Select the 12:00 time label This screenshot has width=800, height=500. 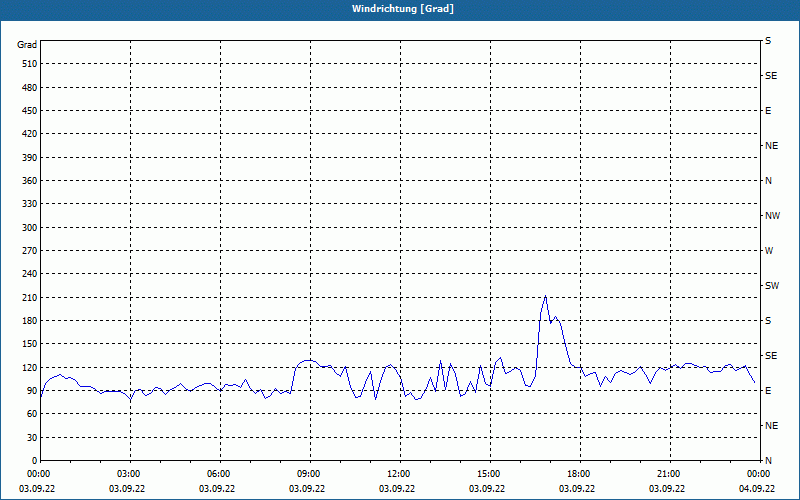400,474
